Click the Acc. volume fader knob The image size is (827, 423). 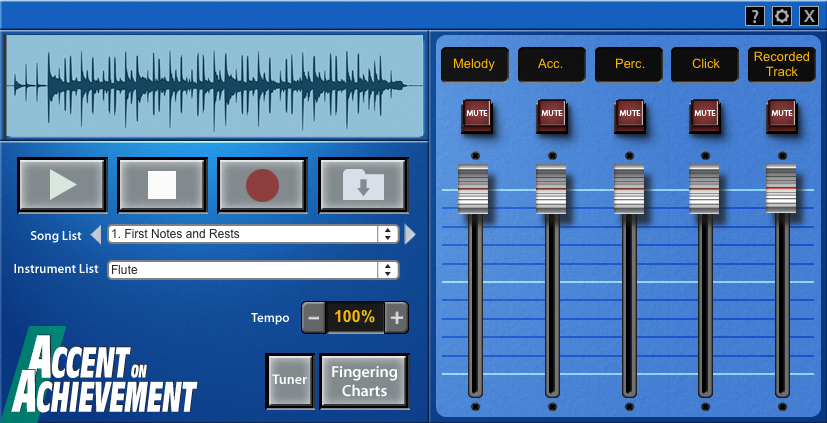coord(551,189)
